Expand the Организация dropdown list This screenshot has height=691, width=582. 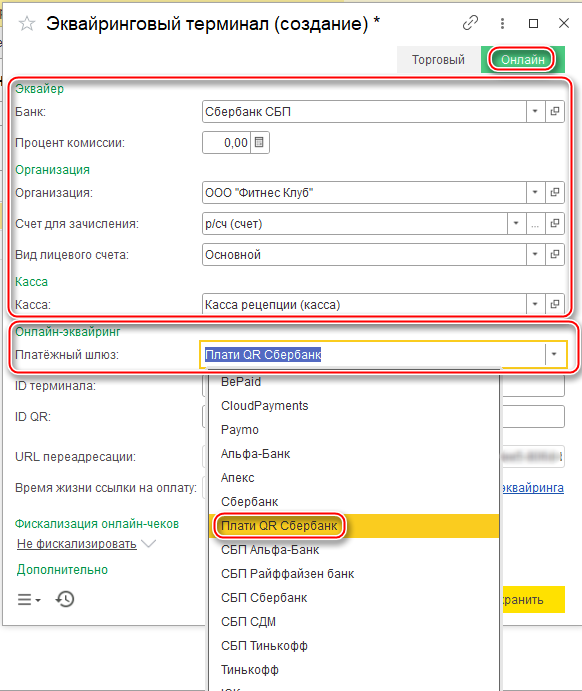click(x=535, y=192)
